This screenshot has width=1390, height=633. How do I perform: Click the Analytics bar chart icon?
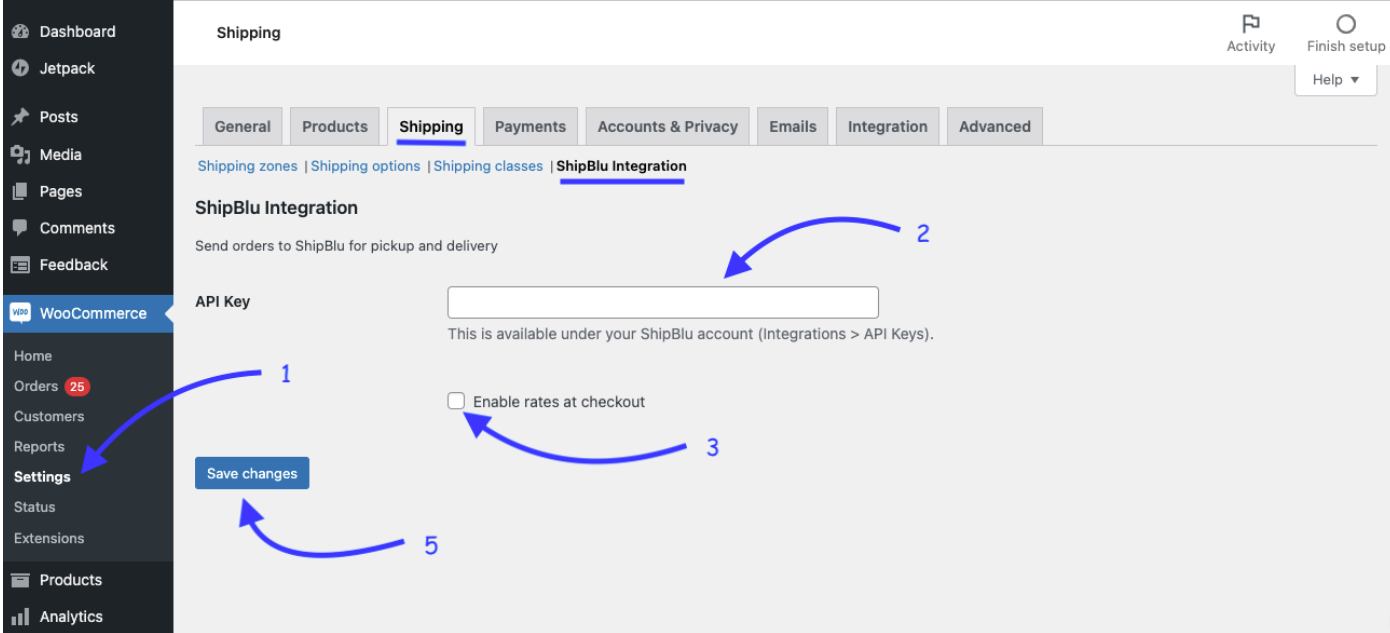pyautogui.click(x=20, y=617)
